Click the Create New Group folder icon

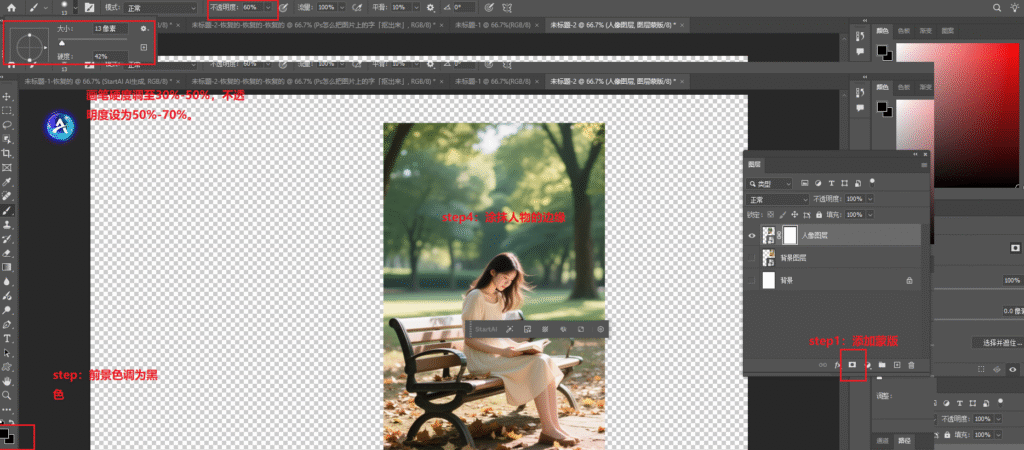tap(882, 365)
